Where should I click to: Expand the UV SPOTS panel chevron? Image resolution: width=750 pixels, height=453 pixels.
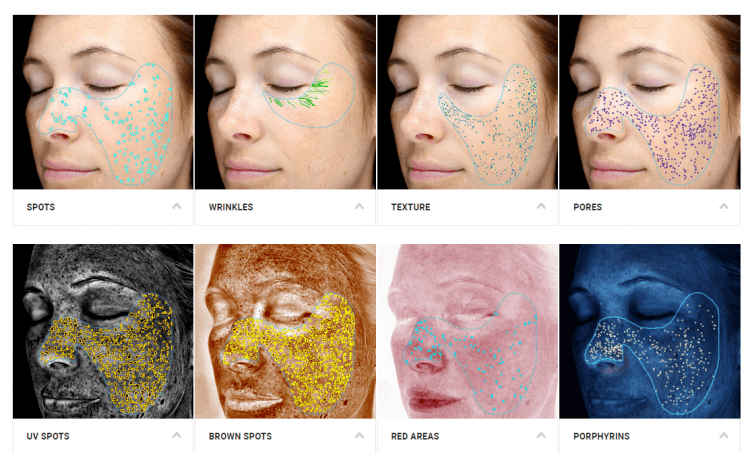(x=177, y=435)
